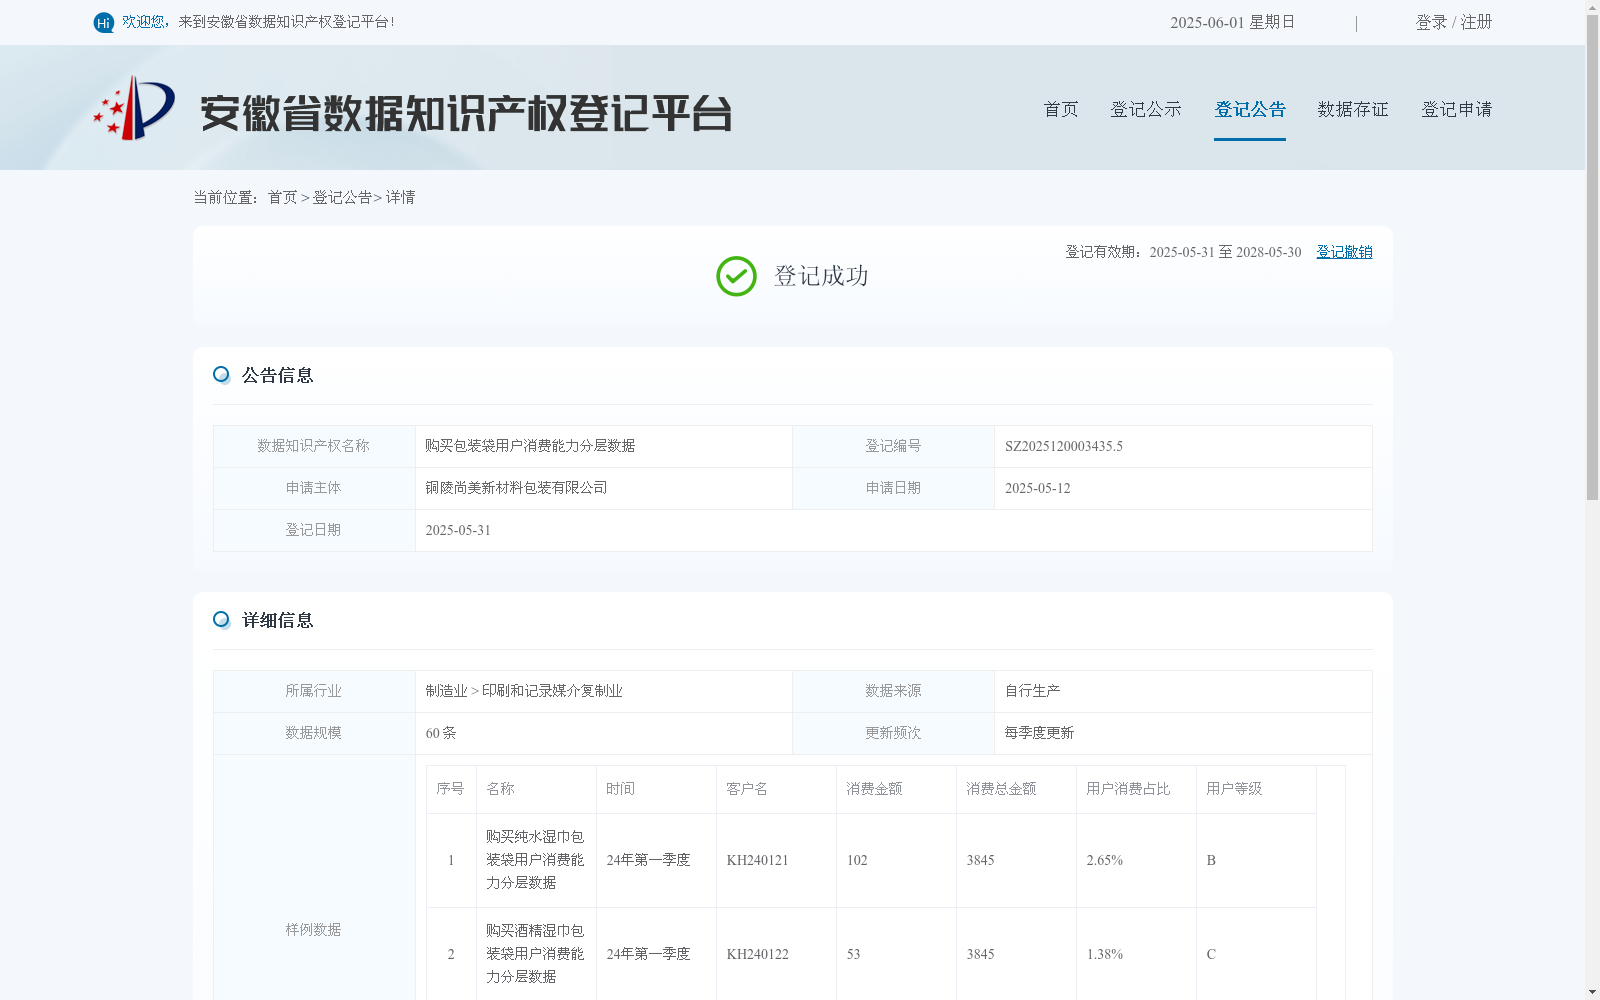Click the 安徽省数据知识产权登记平台 title
The image size is (1600, 1000).
[x=466, y=113]
